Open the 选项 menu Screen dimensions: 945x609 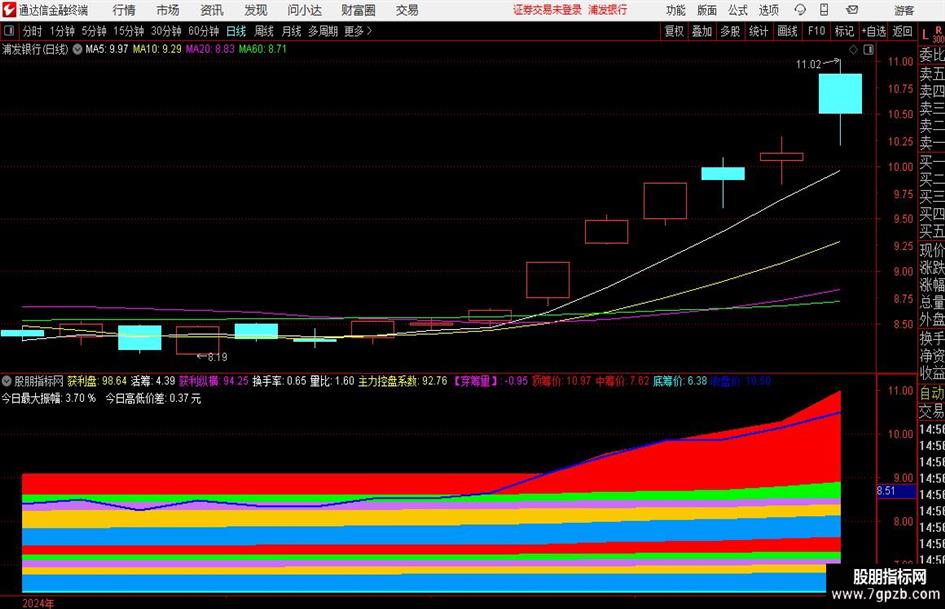768,10
